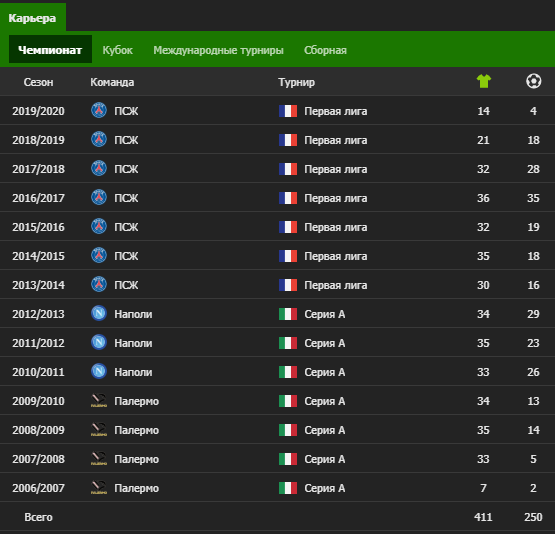Viewport: 555px width, 534px height.
Task: Click Palermo logo in 2006/2007 row
Action: click(99, 488)
